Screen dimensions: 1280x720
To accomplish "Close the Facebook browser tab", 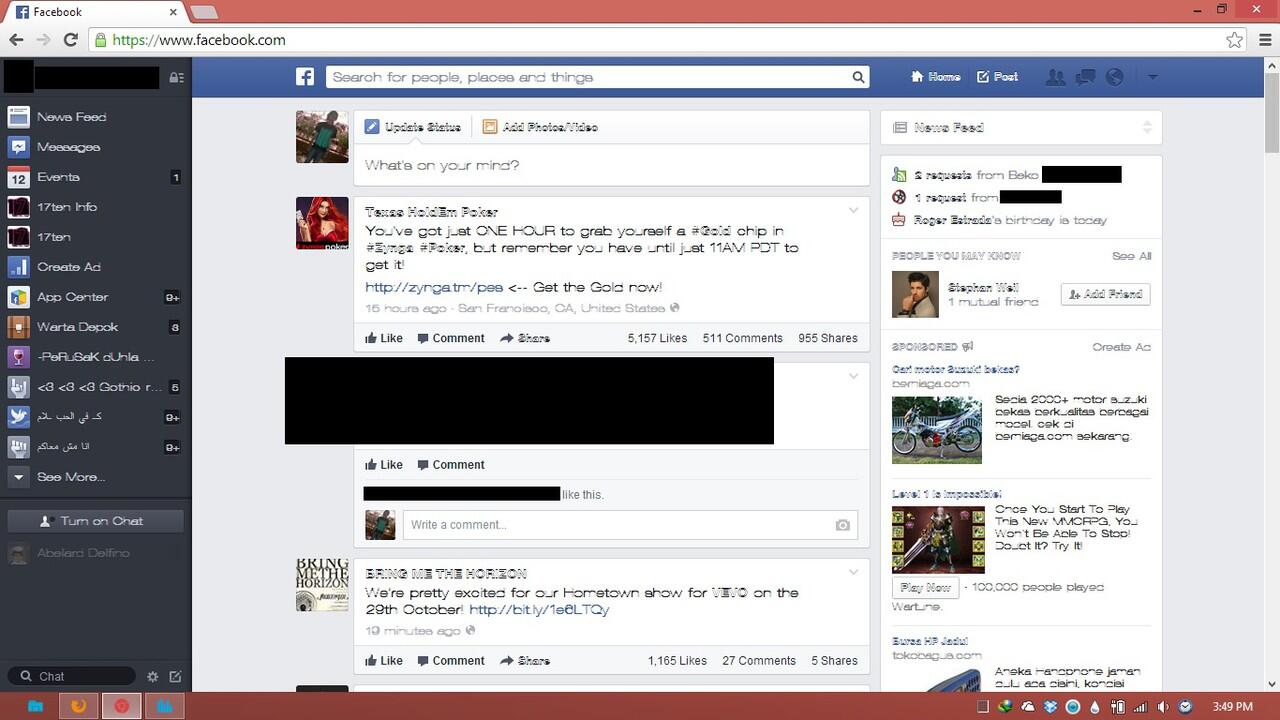I will pos(173,12).
